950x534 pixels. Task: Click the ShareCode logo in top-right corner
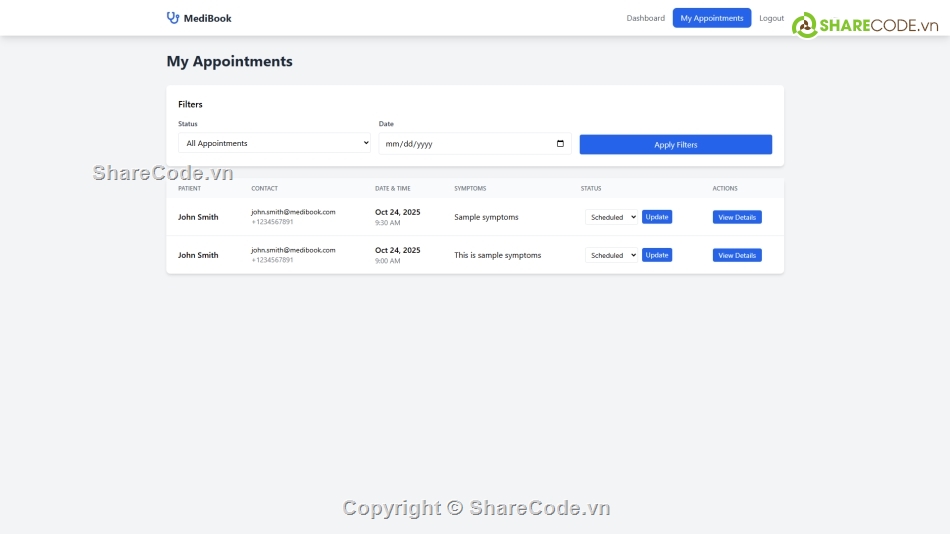click(x=867, y=25)
